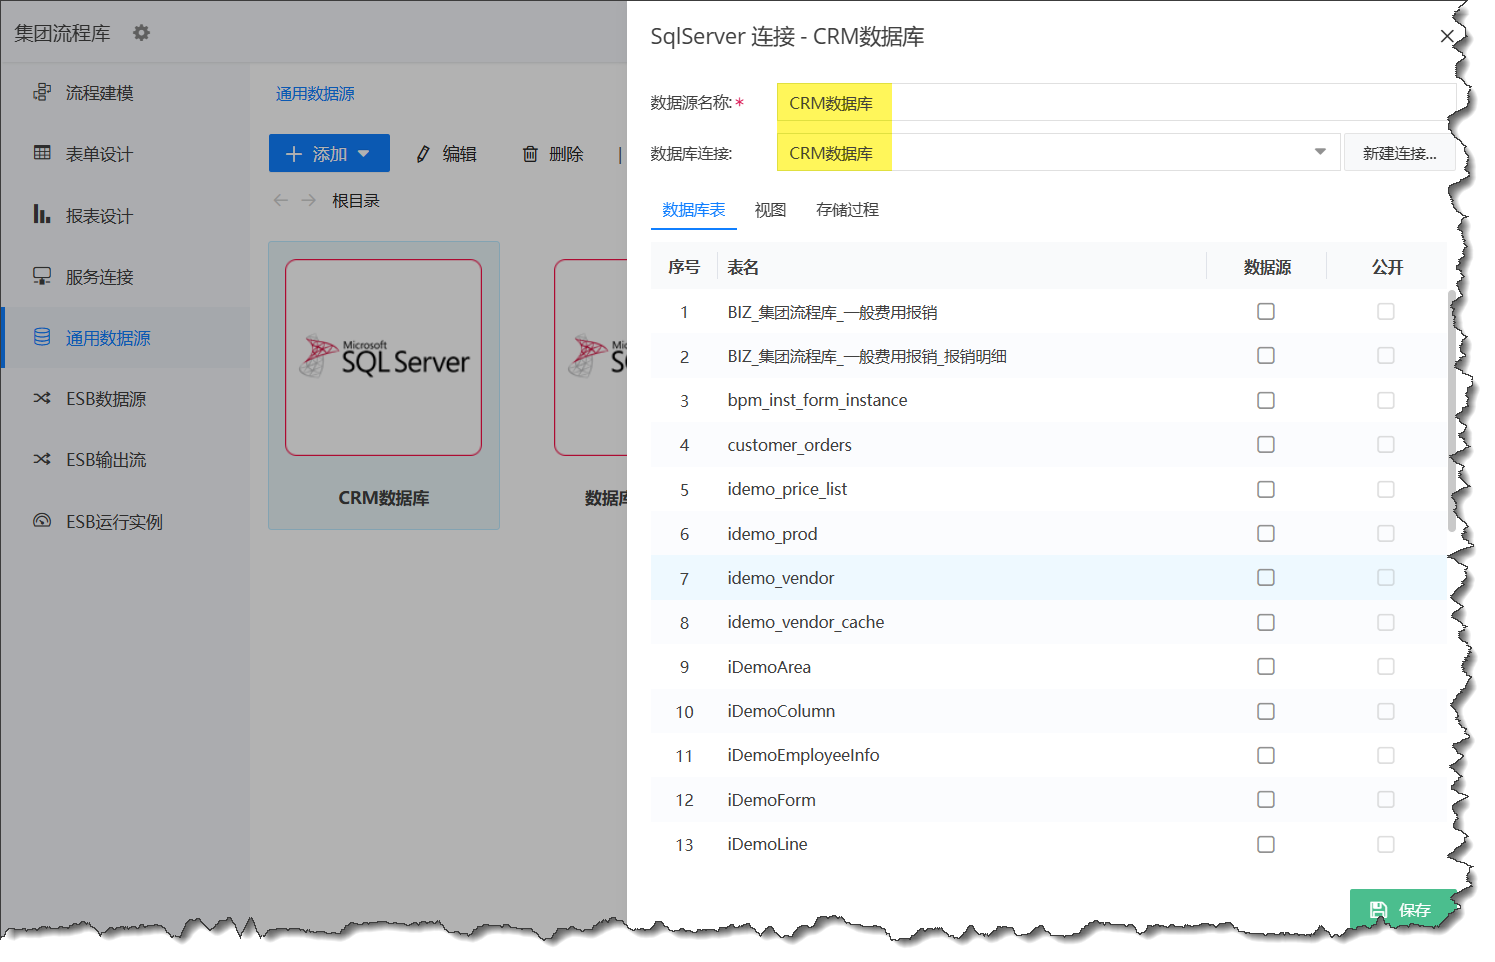Tick 数据源 checkbox for iDemoForm row
The image size is (1495, 962).
coord(1266,799)
